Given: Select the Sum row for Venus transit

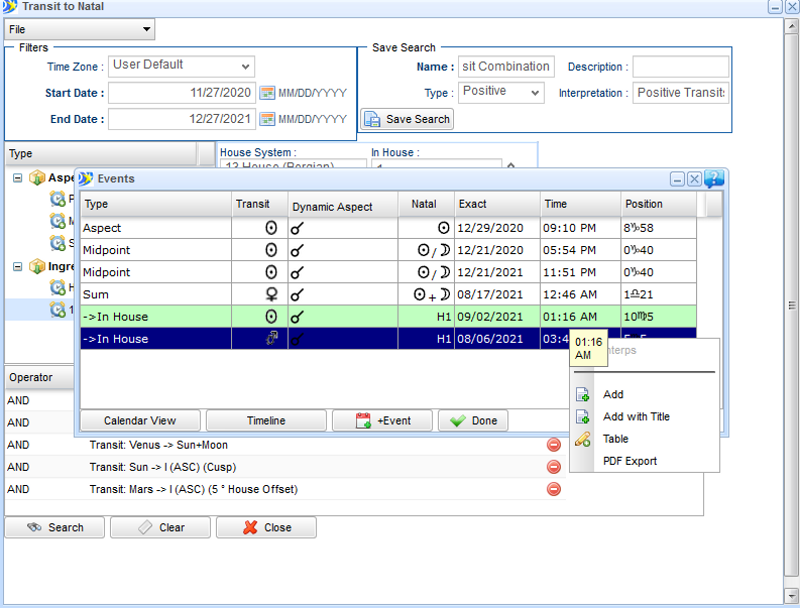Looking at the screenshot, I should 155,294.
